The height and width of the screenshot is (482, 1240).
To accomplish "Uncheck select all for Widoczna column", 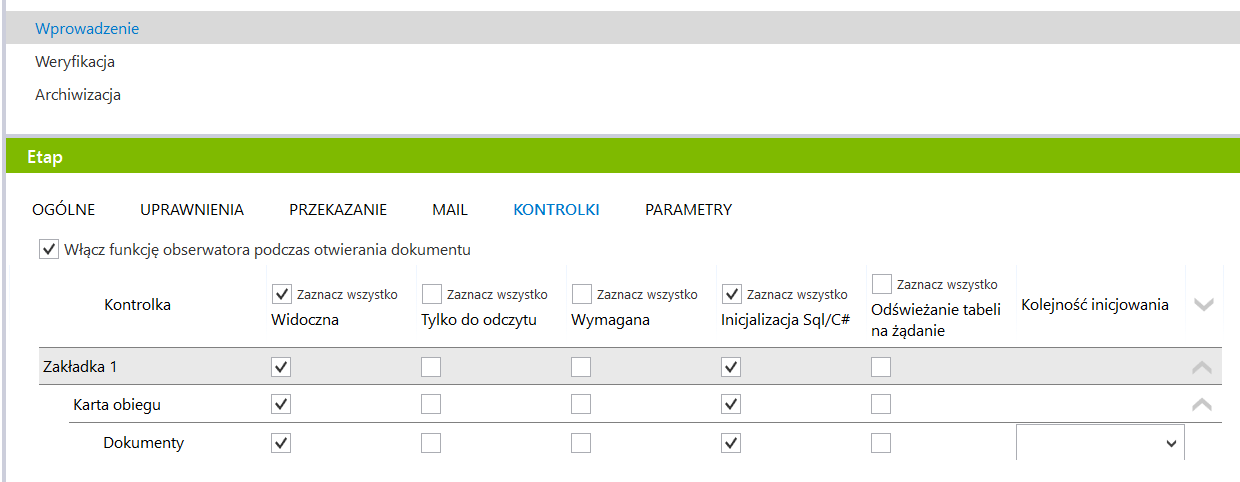I will point(281,294).
